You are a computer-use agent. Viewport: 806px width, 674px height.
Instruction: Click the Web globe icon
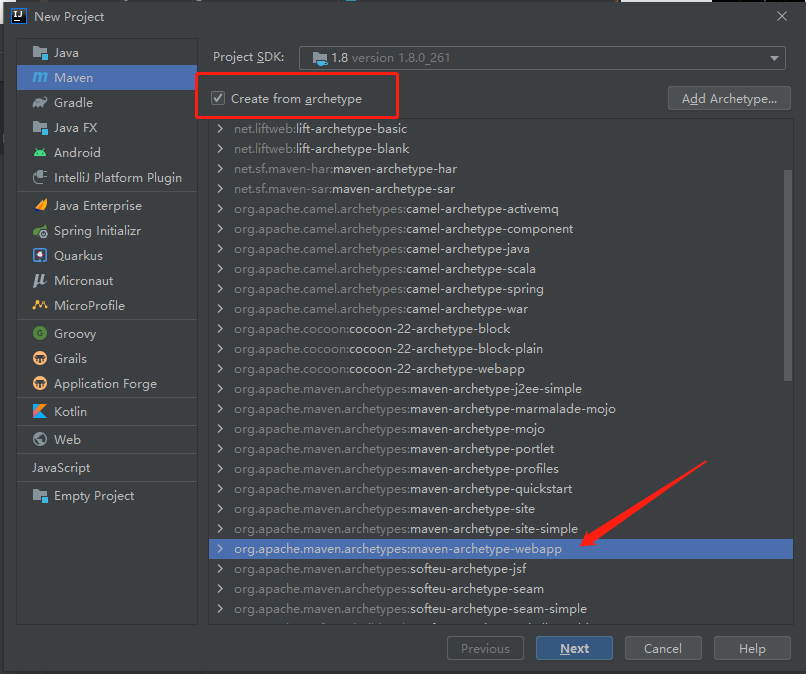(40, 439)
